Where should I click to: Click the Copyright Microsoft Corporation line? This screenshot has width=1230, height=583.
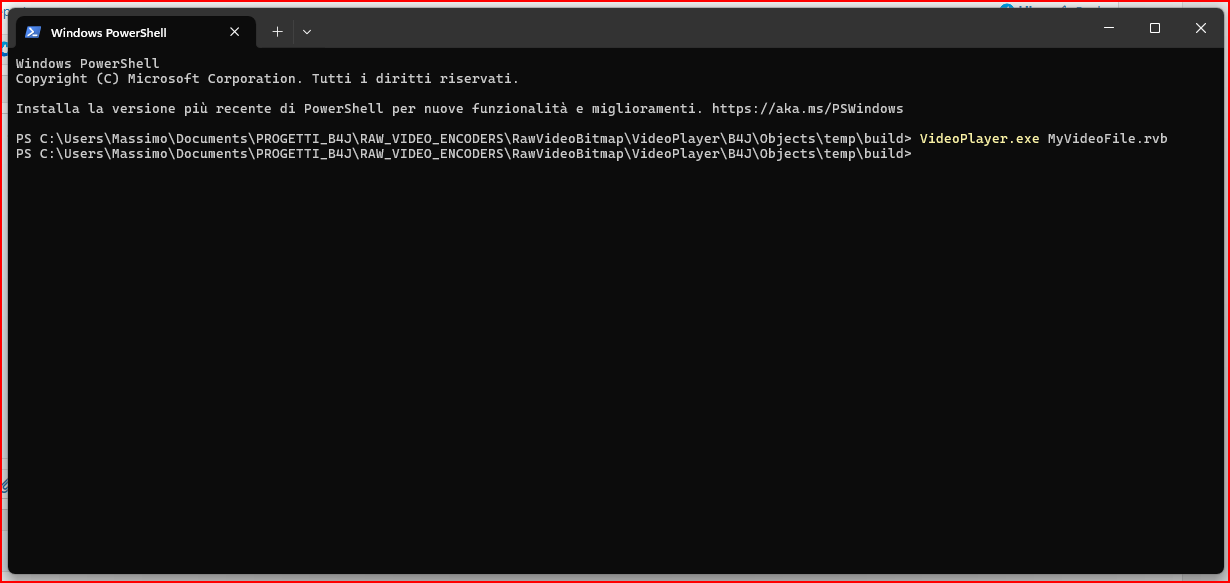pyautogui.click(x=267, y=78)
